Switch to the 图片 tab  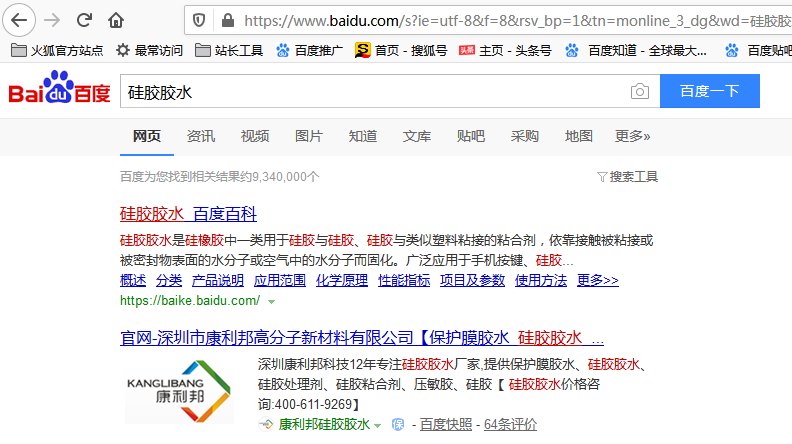(x=309, y=136)
